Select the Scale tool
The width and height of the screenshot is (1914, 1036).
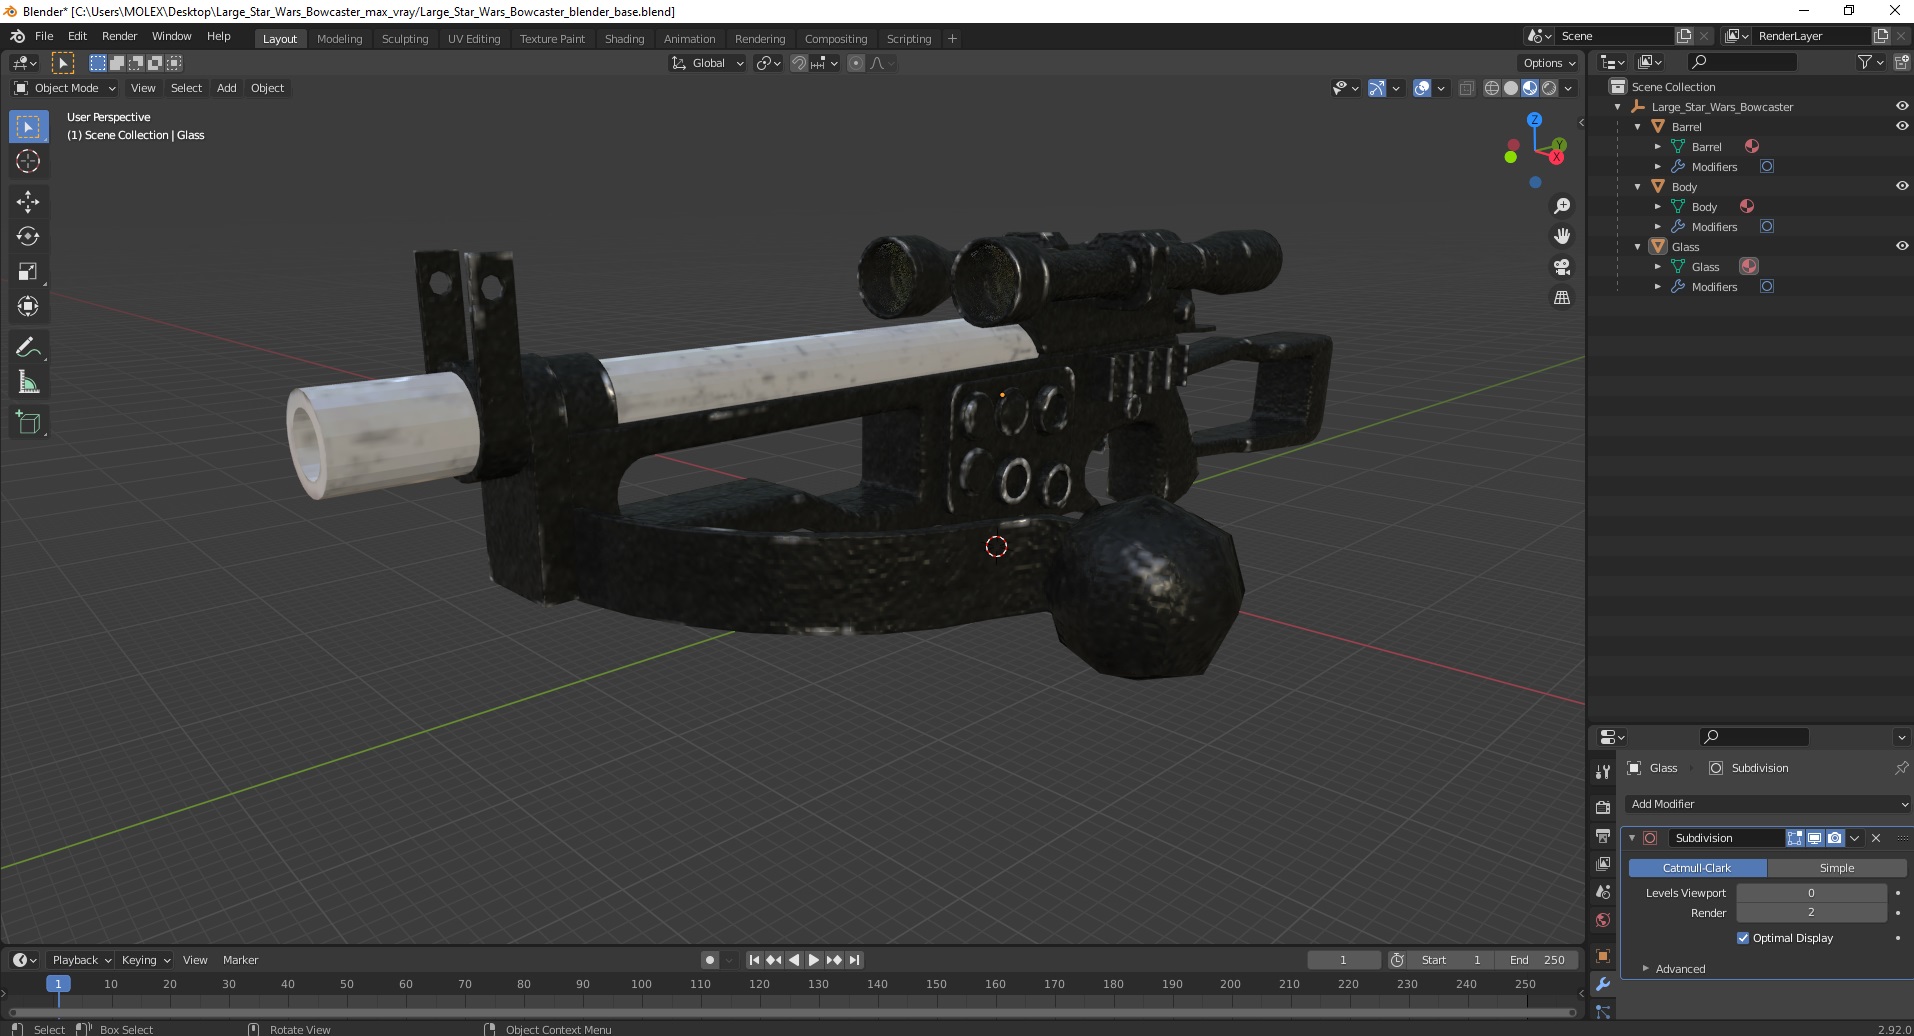[28, 271]
